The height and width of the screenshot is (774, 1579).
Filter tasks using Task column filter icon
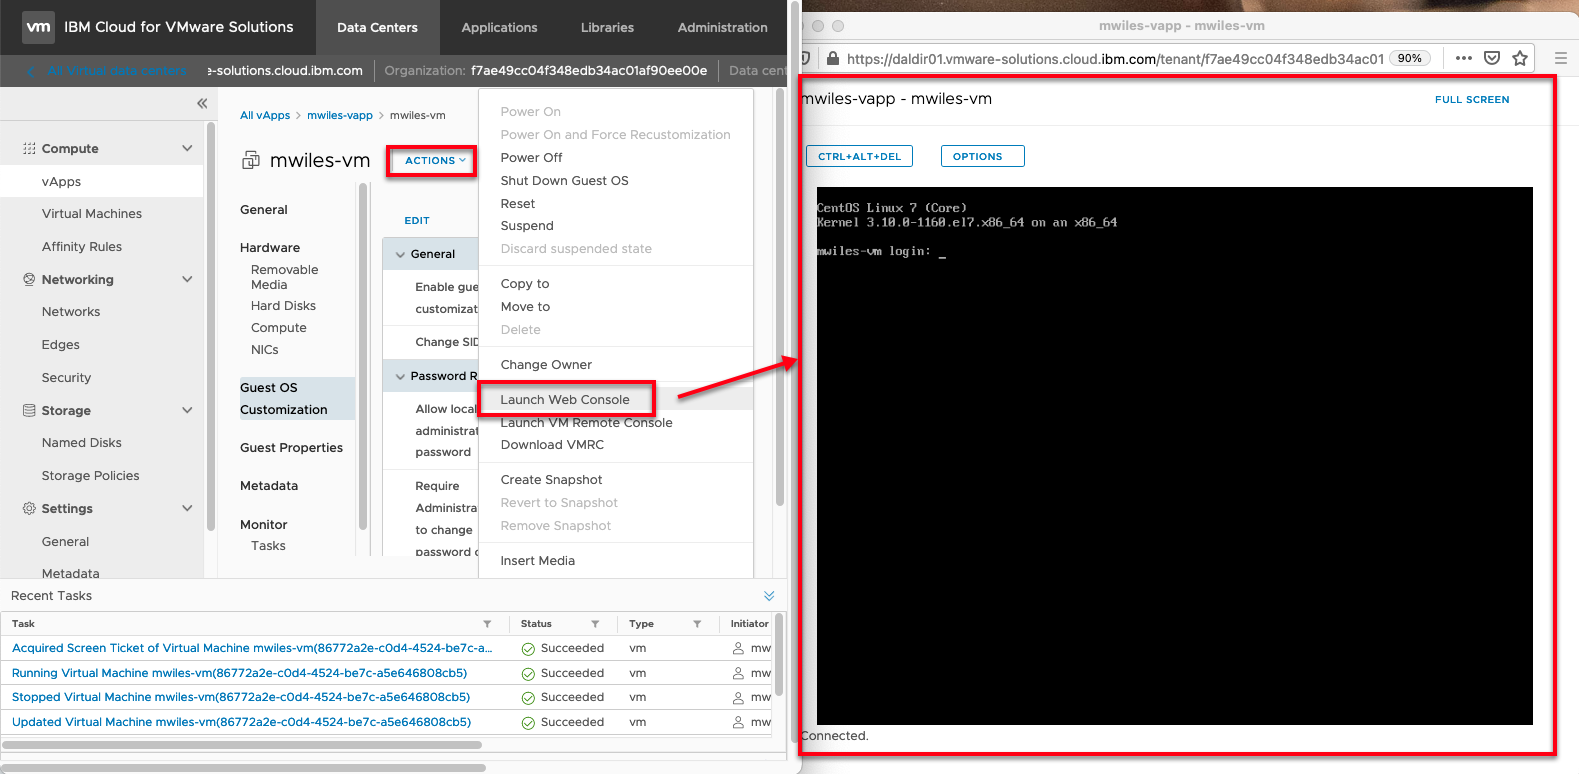tap(487, 624)
